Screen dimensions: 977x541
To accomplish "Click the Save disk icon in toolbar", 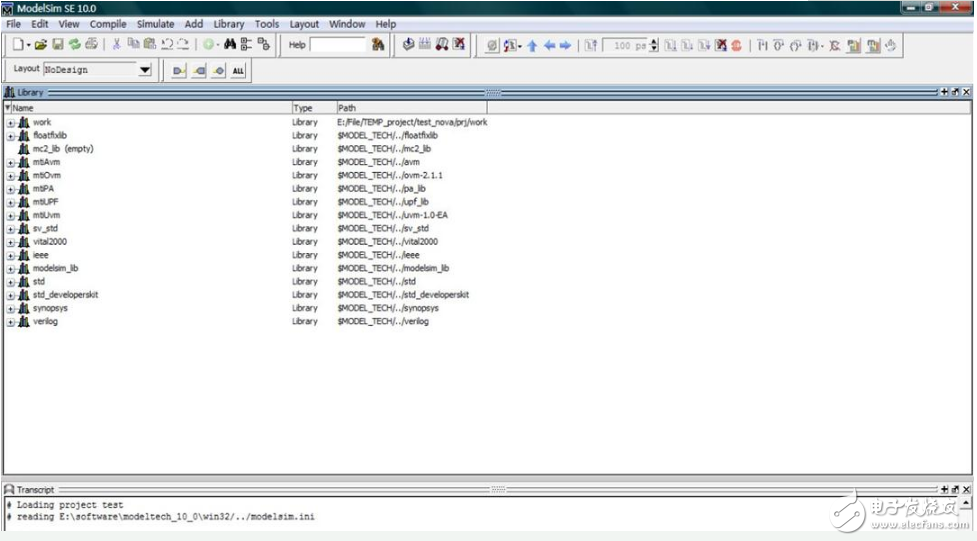I will click(58, 45).
